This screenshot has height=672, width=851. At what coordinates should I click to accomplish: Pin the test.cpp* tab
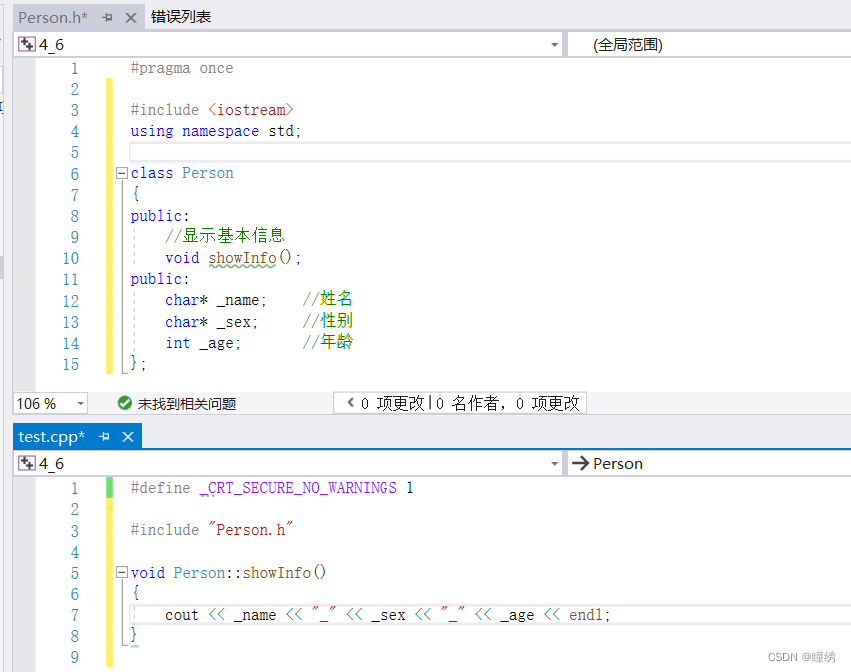pyautogui.click(x=105, y=436)
